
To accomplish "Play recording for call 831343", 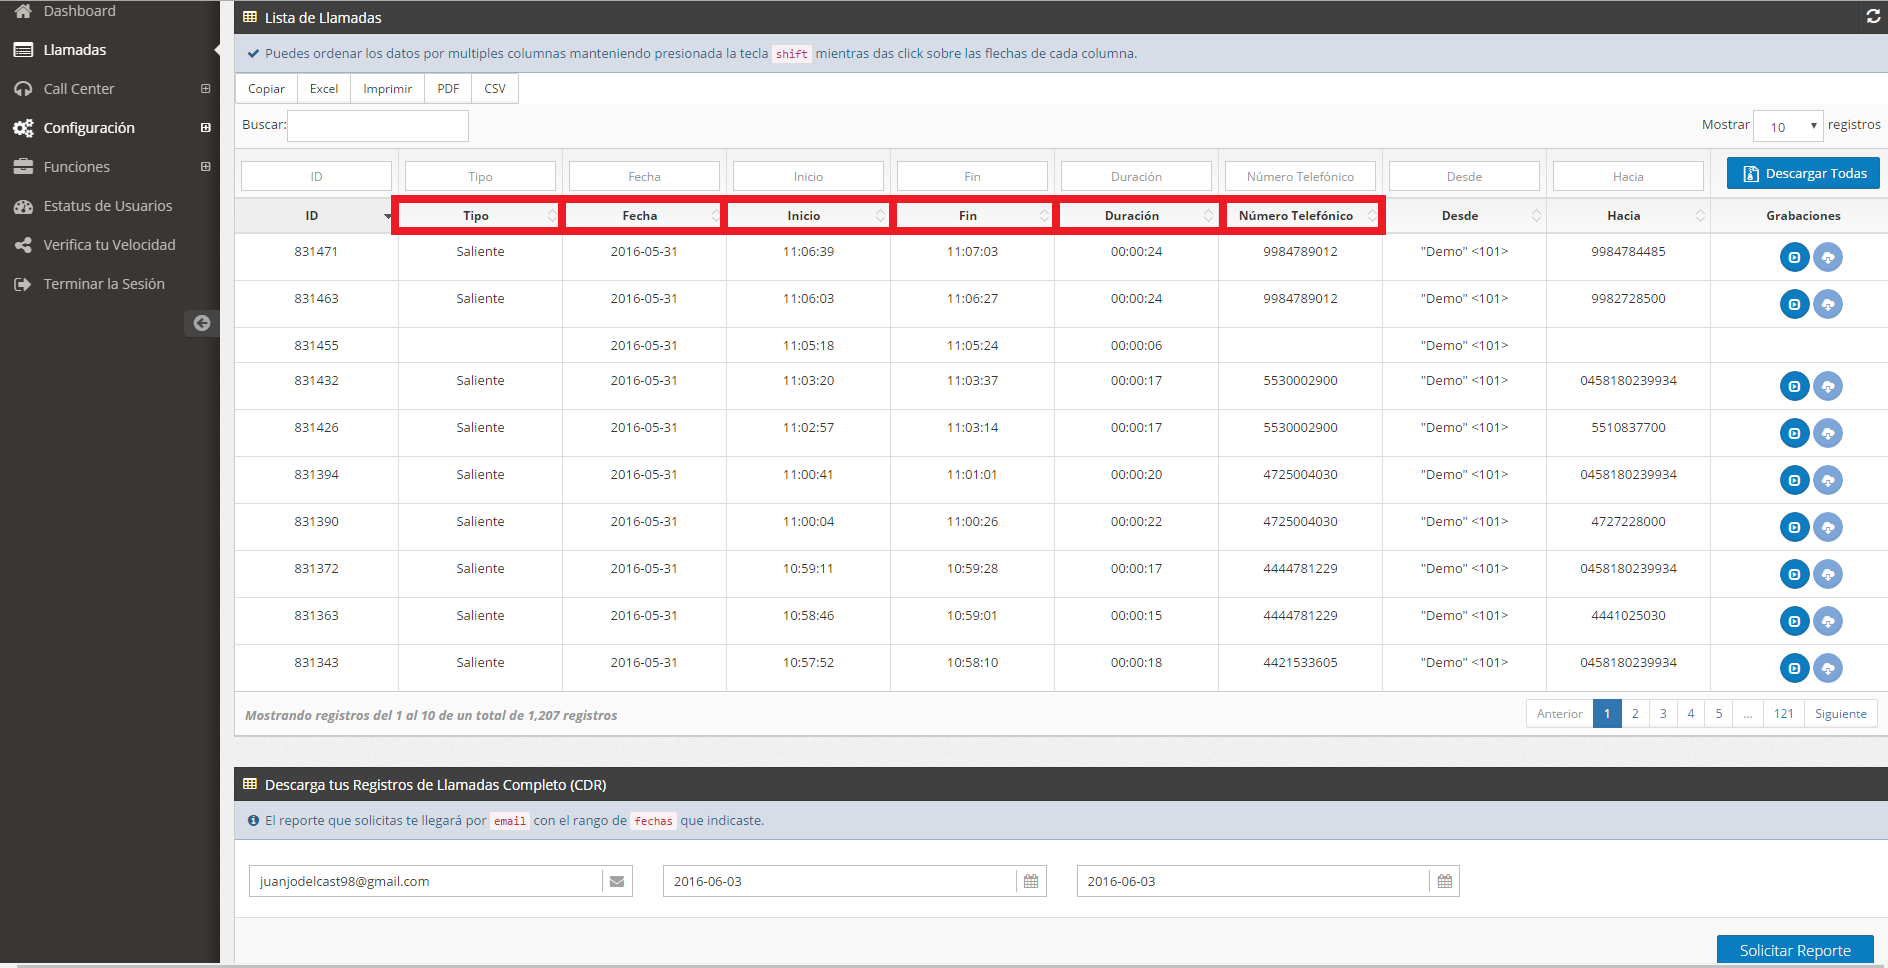I will [1795, 668].
